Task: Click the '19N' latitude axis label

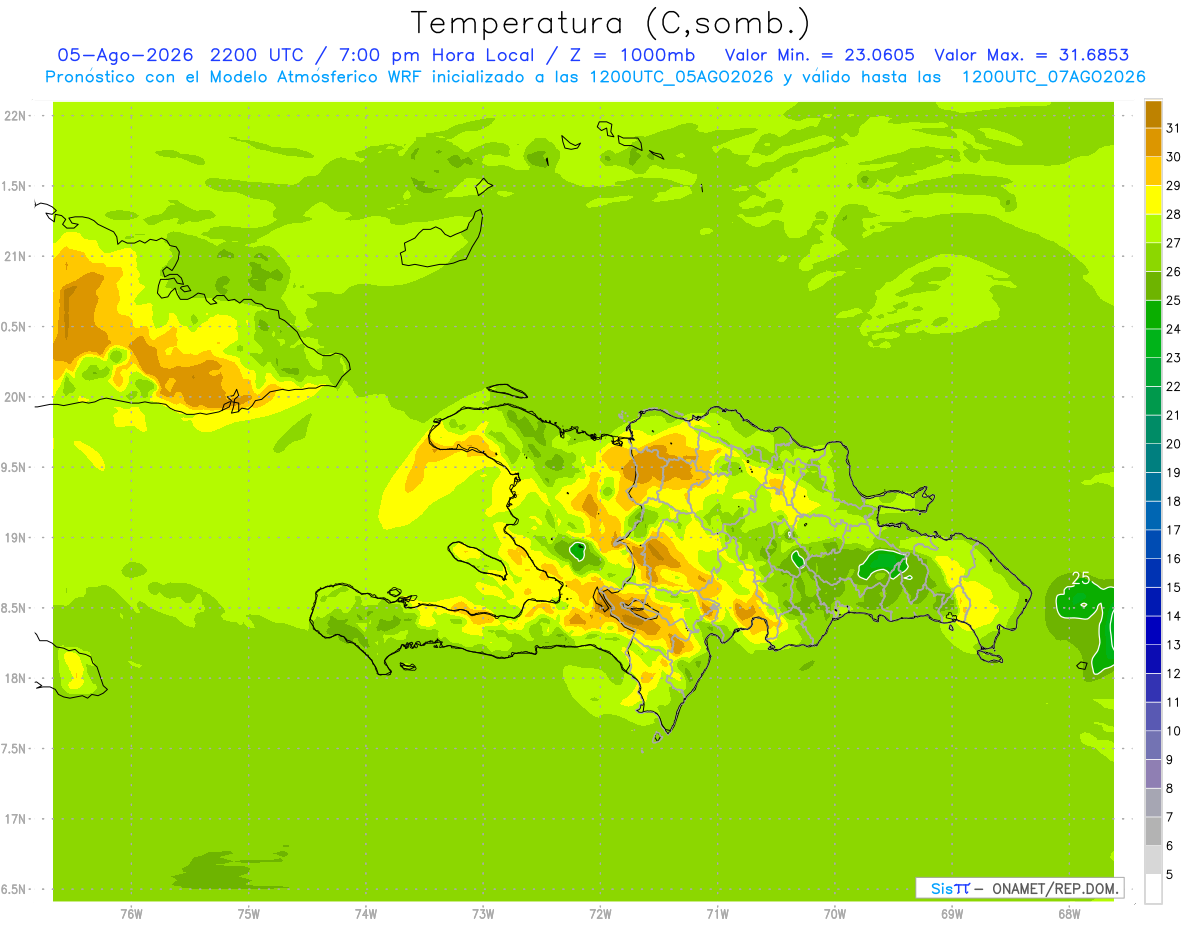Action: (x=17, y=537)
